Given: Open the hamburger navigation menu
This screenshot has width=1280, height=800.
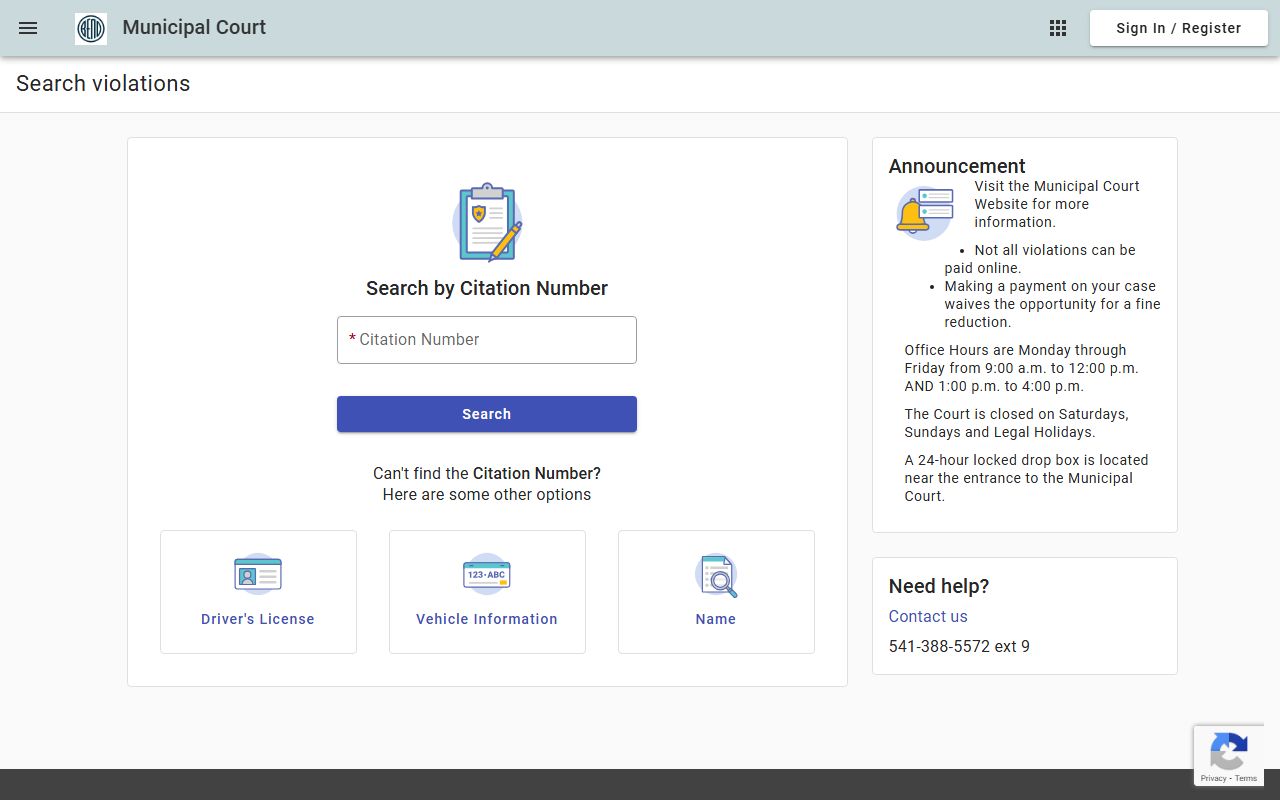Looking at the screenshot, I should [28, 28].
